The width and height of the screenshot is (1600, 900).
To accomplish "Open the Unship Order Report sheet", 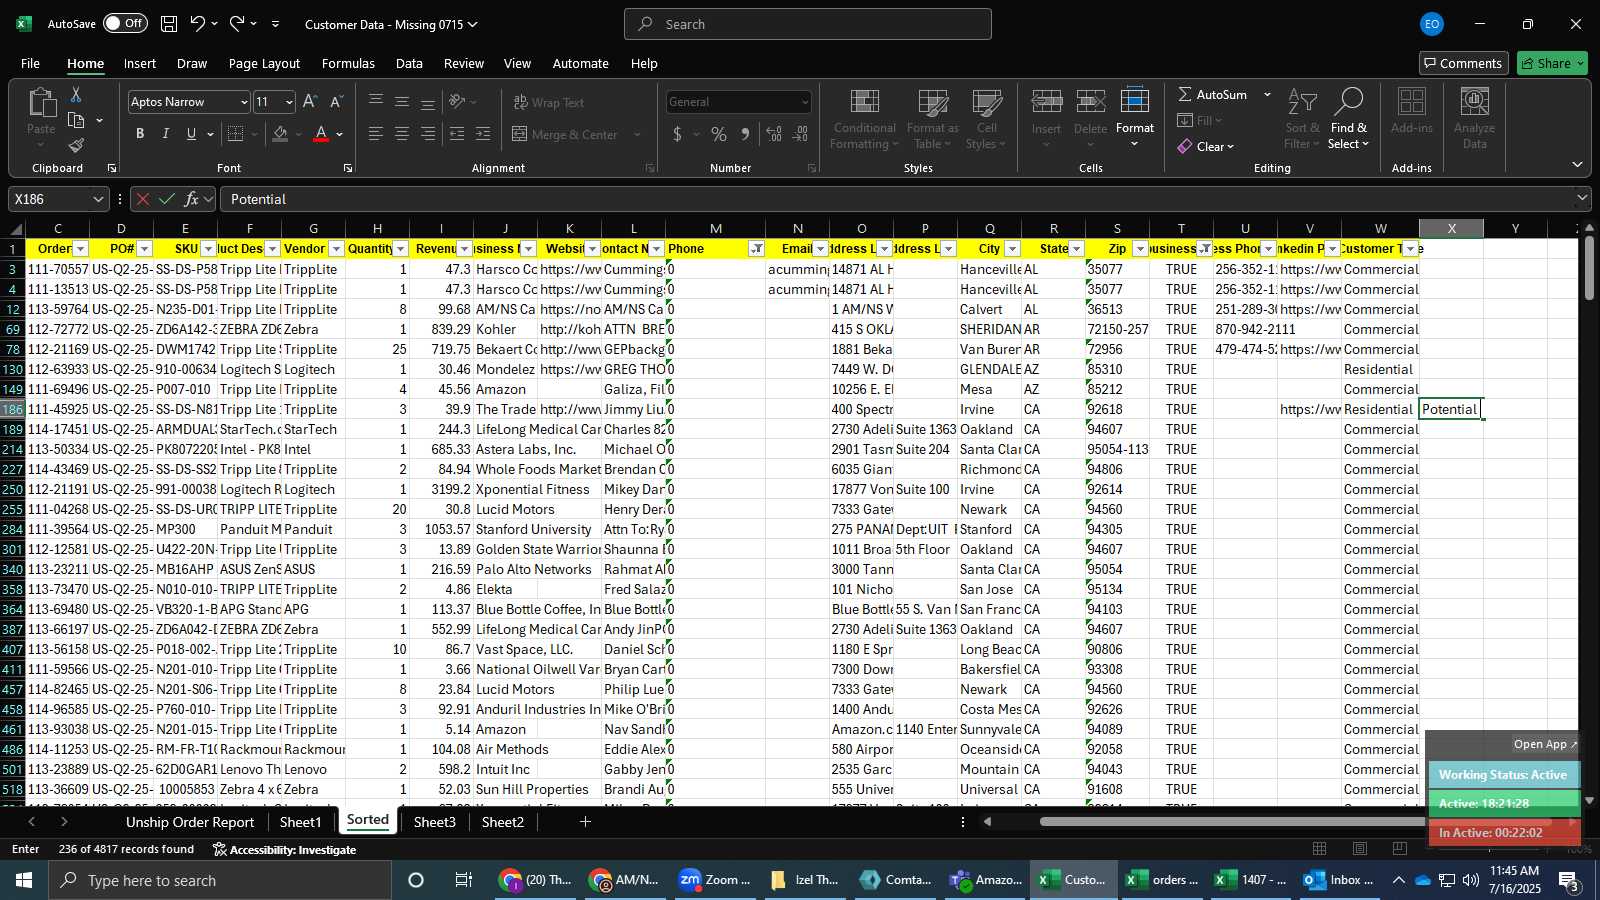I will point(190,822).
